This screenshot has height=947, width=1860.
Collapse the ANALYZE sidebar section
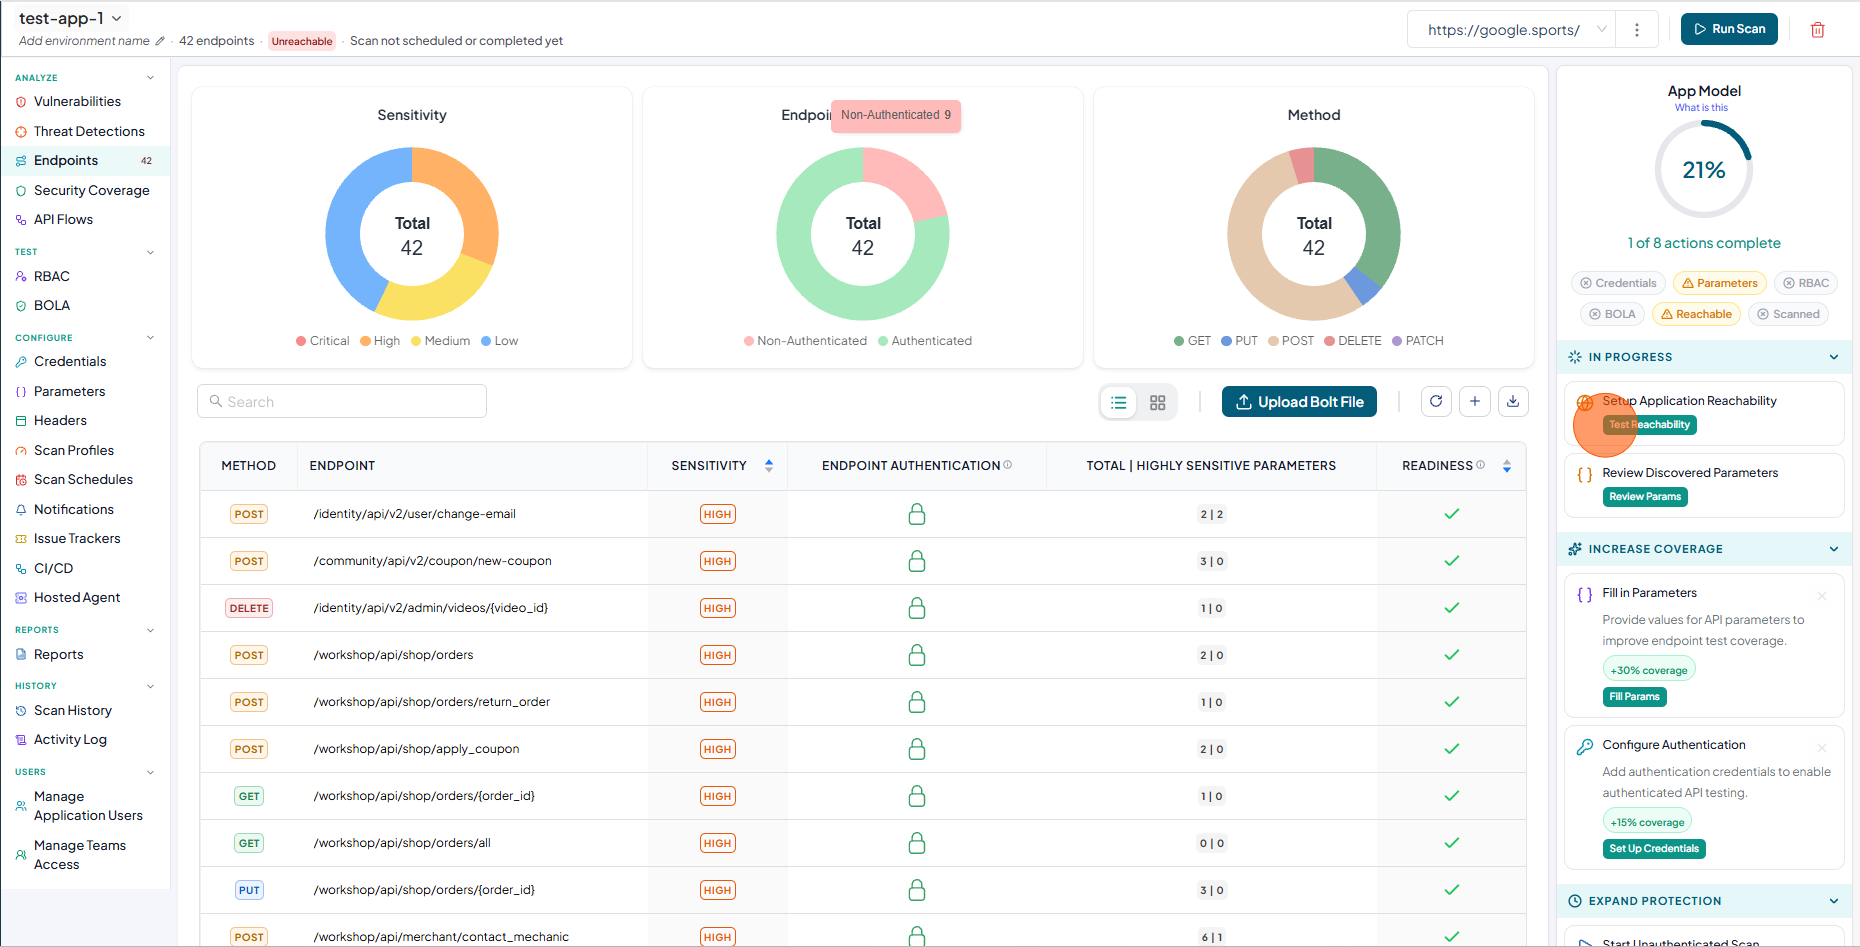[150, 78]
